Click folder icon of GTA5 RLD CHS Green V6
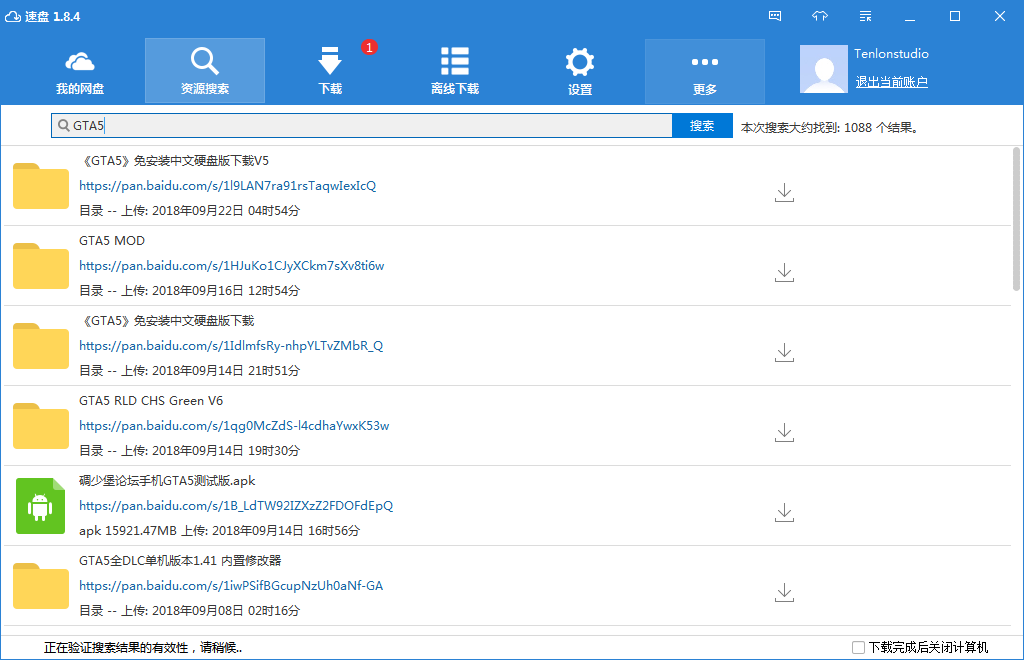The height and width of the screenshot is (660, 1024). (x=40, y=426)
